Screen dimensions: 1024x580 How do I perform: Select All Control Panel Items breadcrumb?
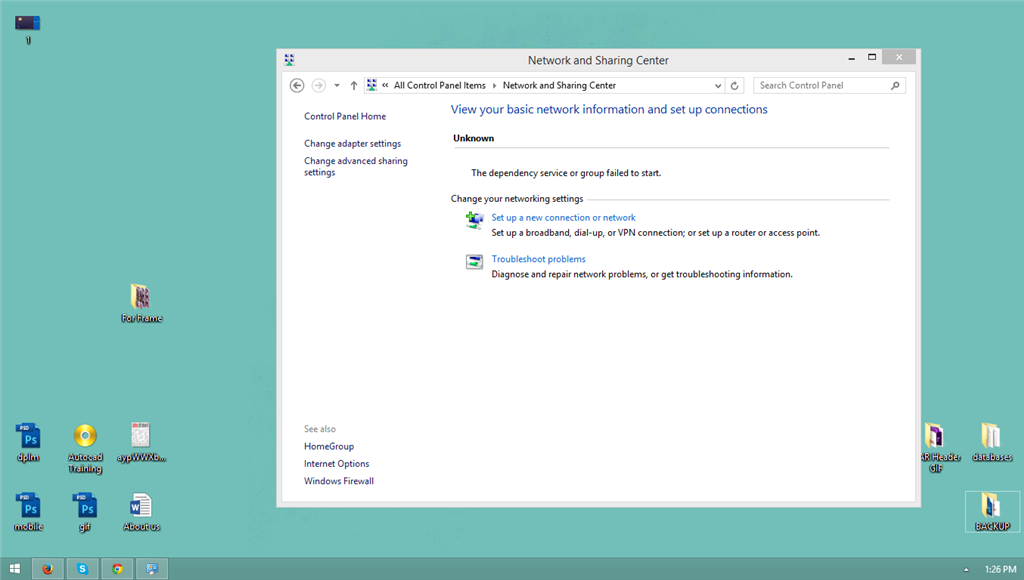(440, 86)
